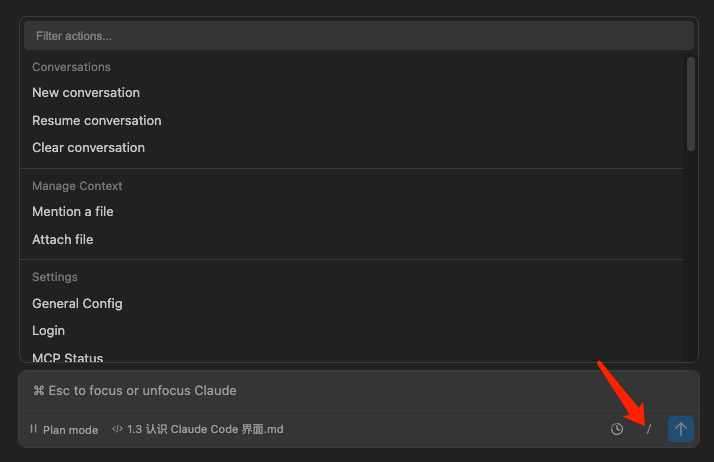Viewport: 714px width, 462px height.
Task: Click the code file icon
Action: [x=118, y=429]
